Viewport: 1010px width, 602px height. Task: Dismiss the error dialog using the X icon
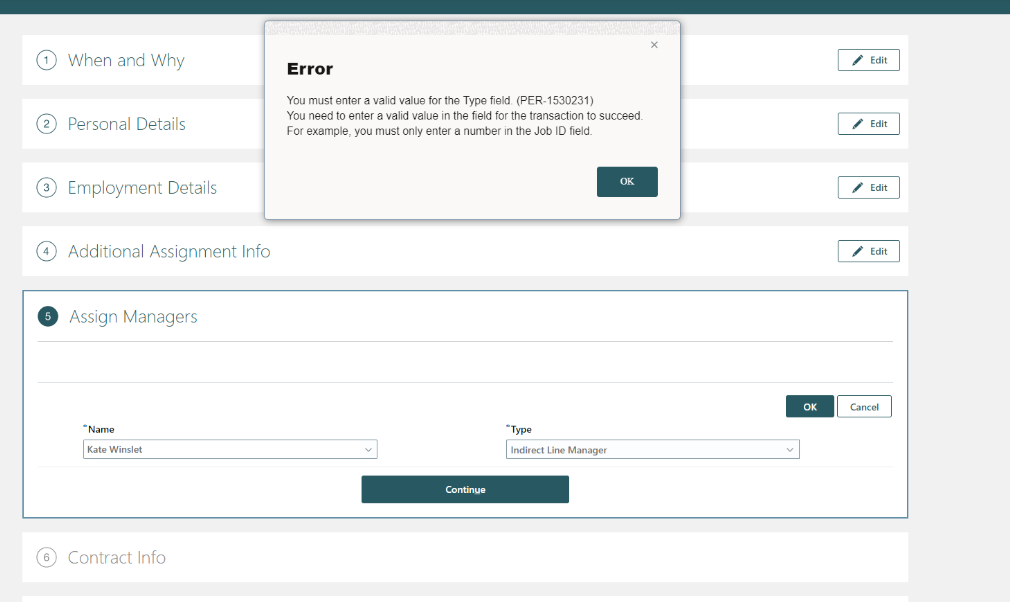point(654,44)
